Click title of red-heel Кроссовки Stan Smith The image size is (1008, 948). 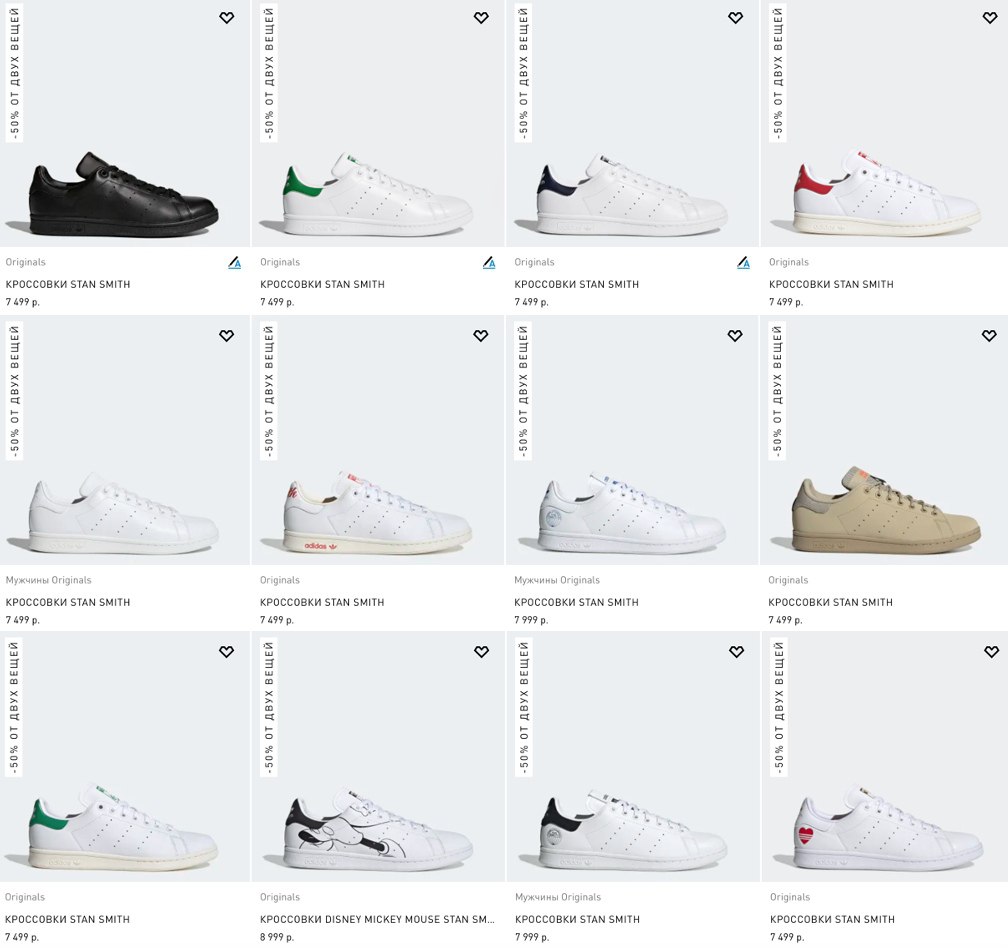tap(831, 284)
